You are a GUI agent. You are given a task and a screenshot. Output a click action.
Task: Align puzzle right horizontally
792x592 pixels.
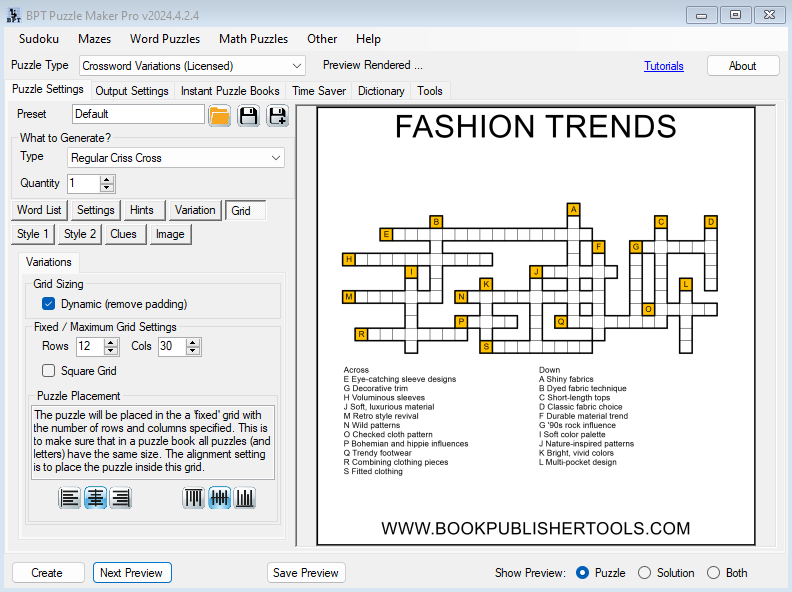pyautogui.click(x=121, y=498)
